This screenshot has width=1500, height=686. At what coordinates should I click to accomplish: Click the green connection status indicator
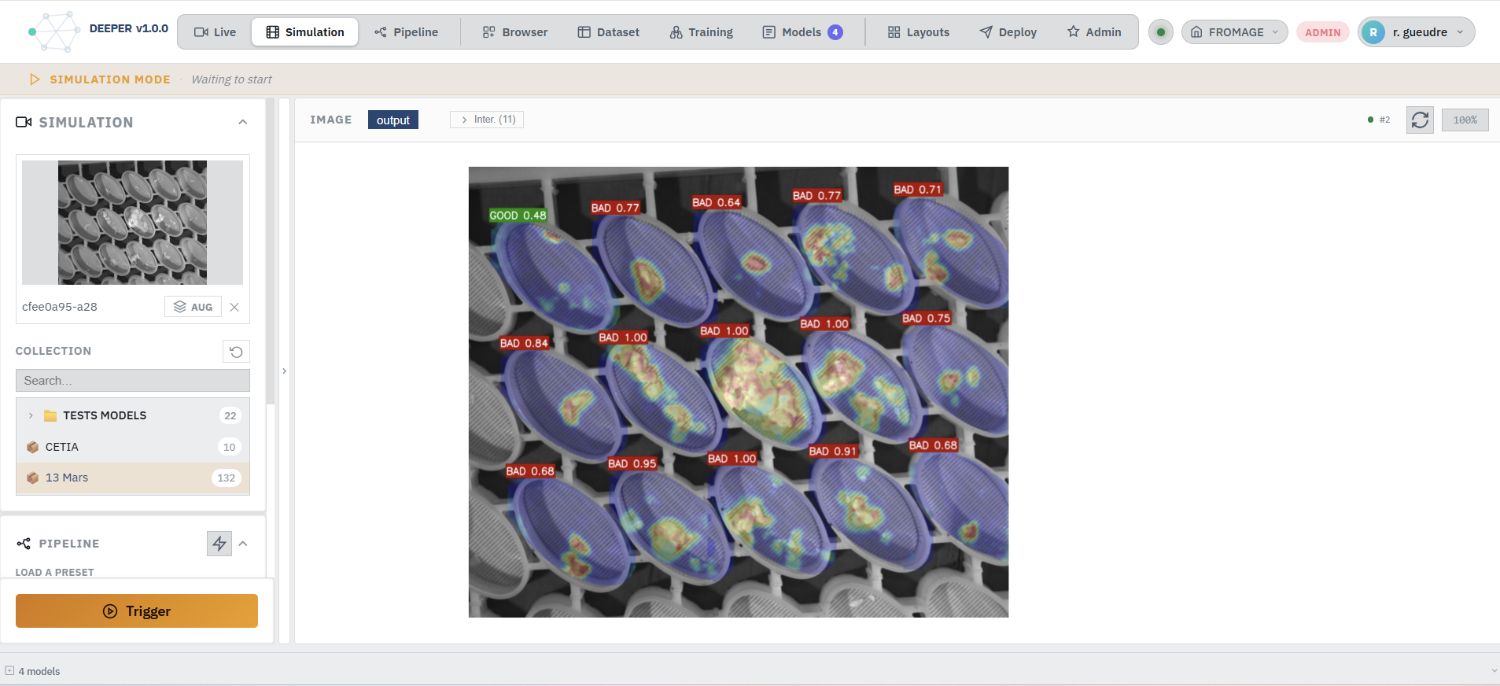tap(1160, 32)
